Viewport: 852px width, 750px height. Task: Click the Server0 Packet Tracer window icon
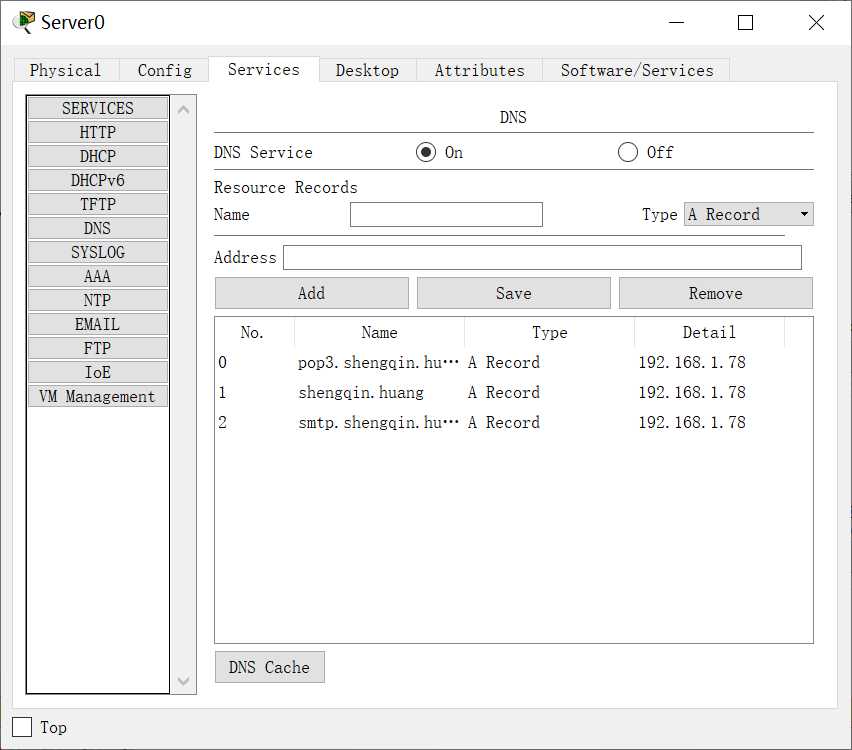click(24, 22)
